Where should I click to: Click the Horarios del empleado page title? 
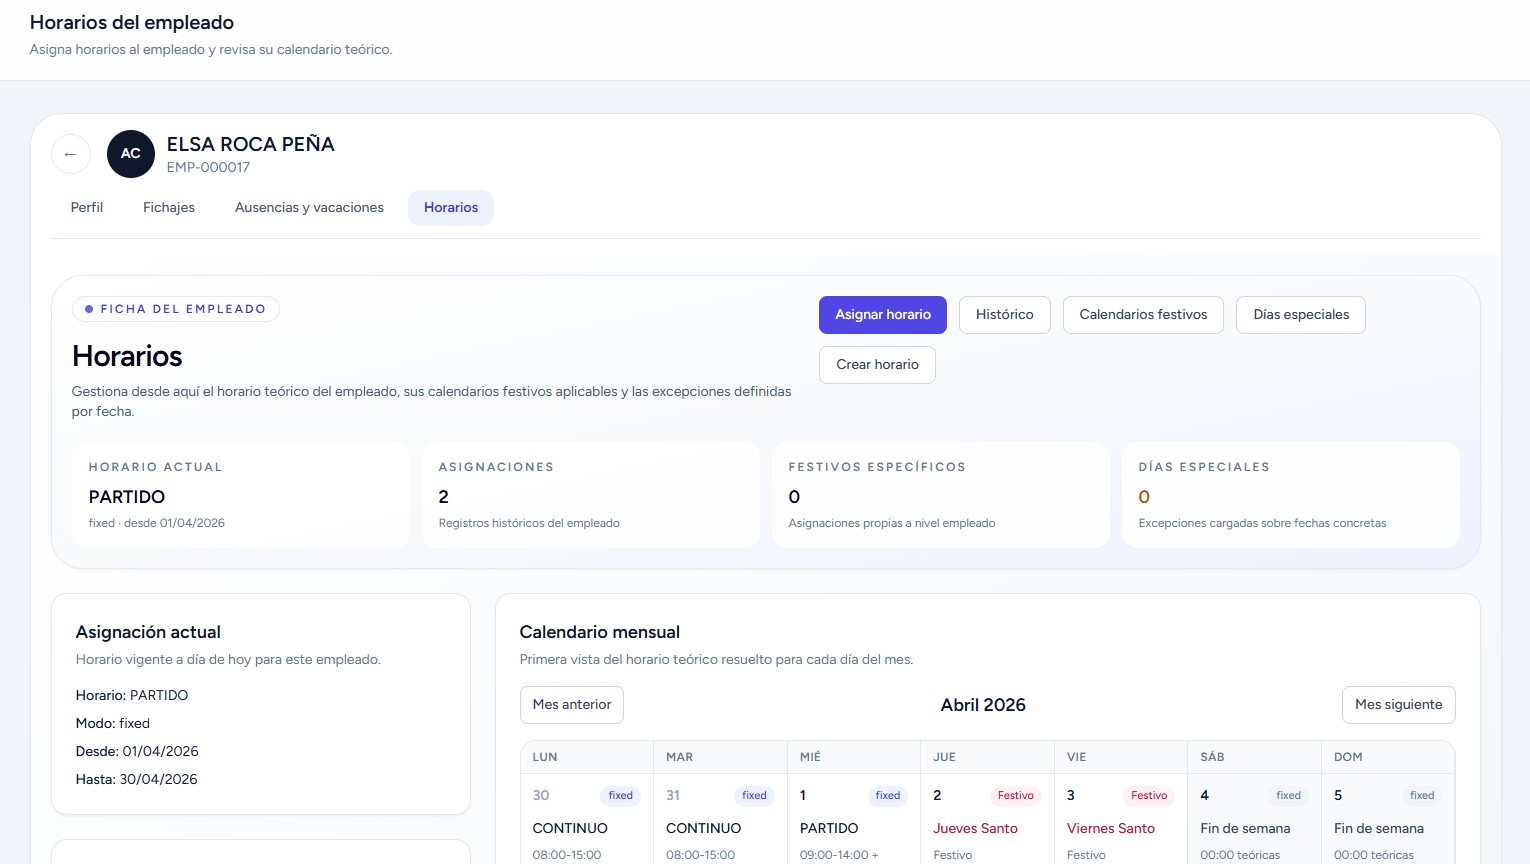pos(132,22)
